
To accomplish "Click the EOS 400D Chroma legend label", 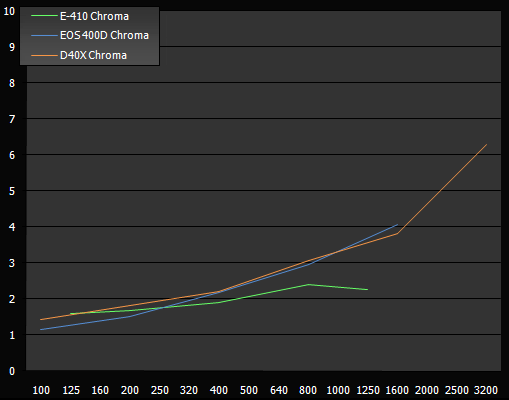I will tap(104, 35).
